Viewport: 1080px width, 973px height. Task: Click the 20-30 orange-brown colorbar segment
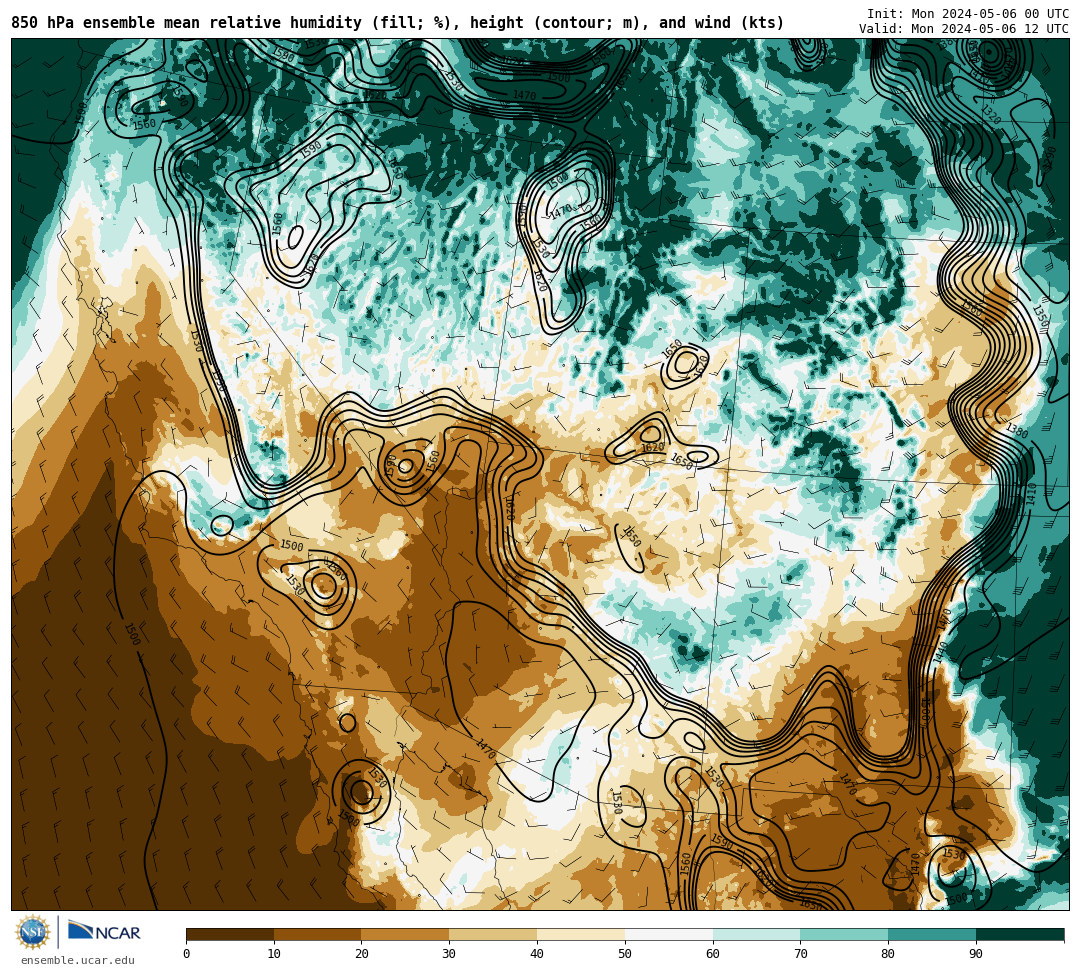click(x=406, y=934)
